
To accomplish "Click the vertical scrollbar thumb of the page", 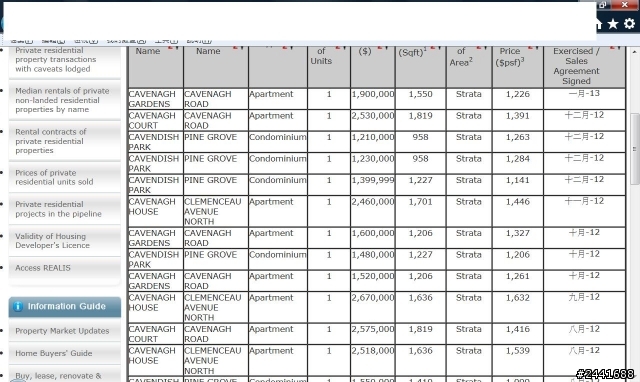I will 634,149.
